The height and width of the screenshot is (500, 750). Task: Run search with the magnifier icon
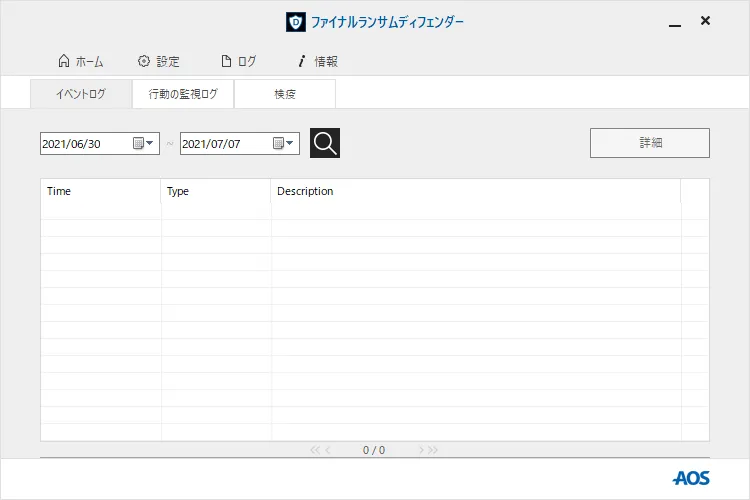coord(325,143)
